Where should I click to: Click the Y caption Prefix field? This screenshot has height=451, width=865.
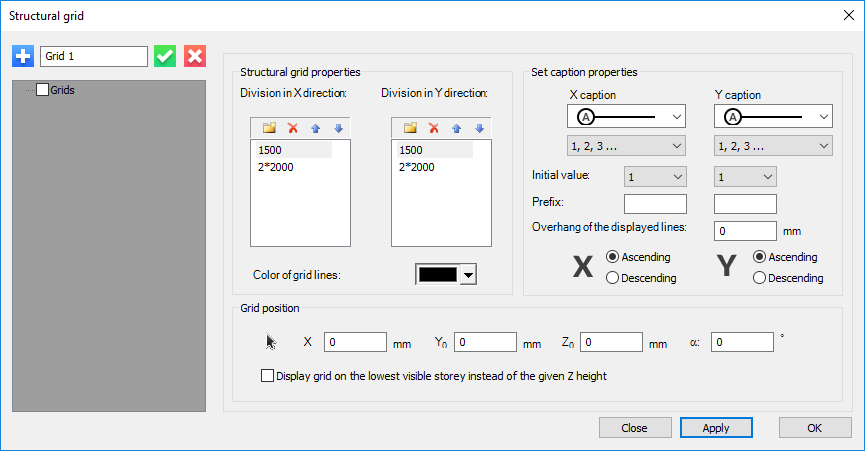[745, 203]
